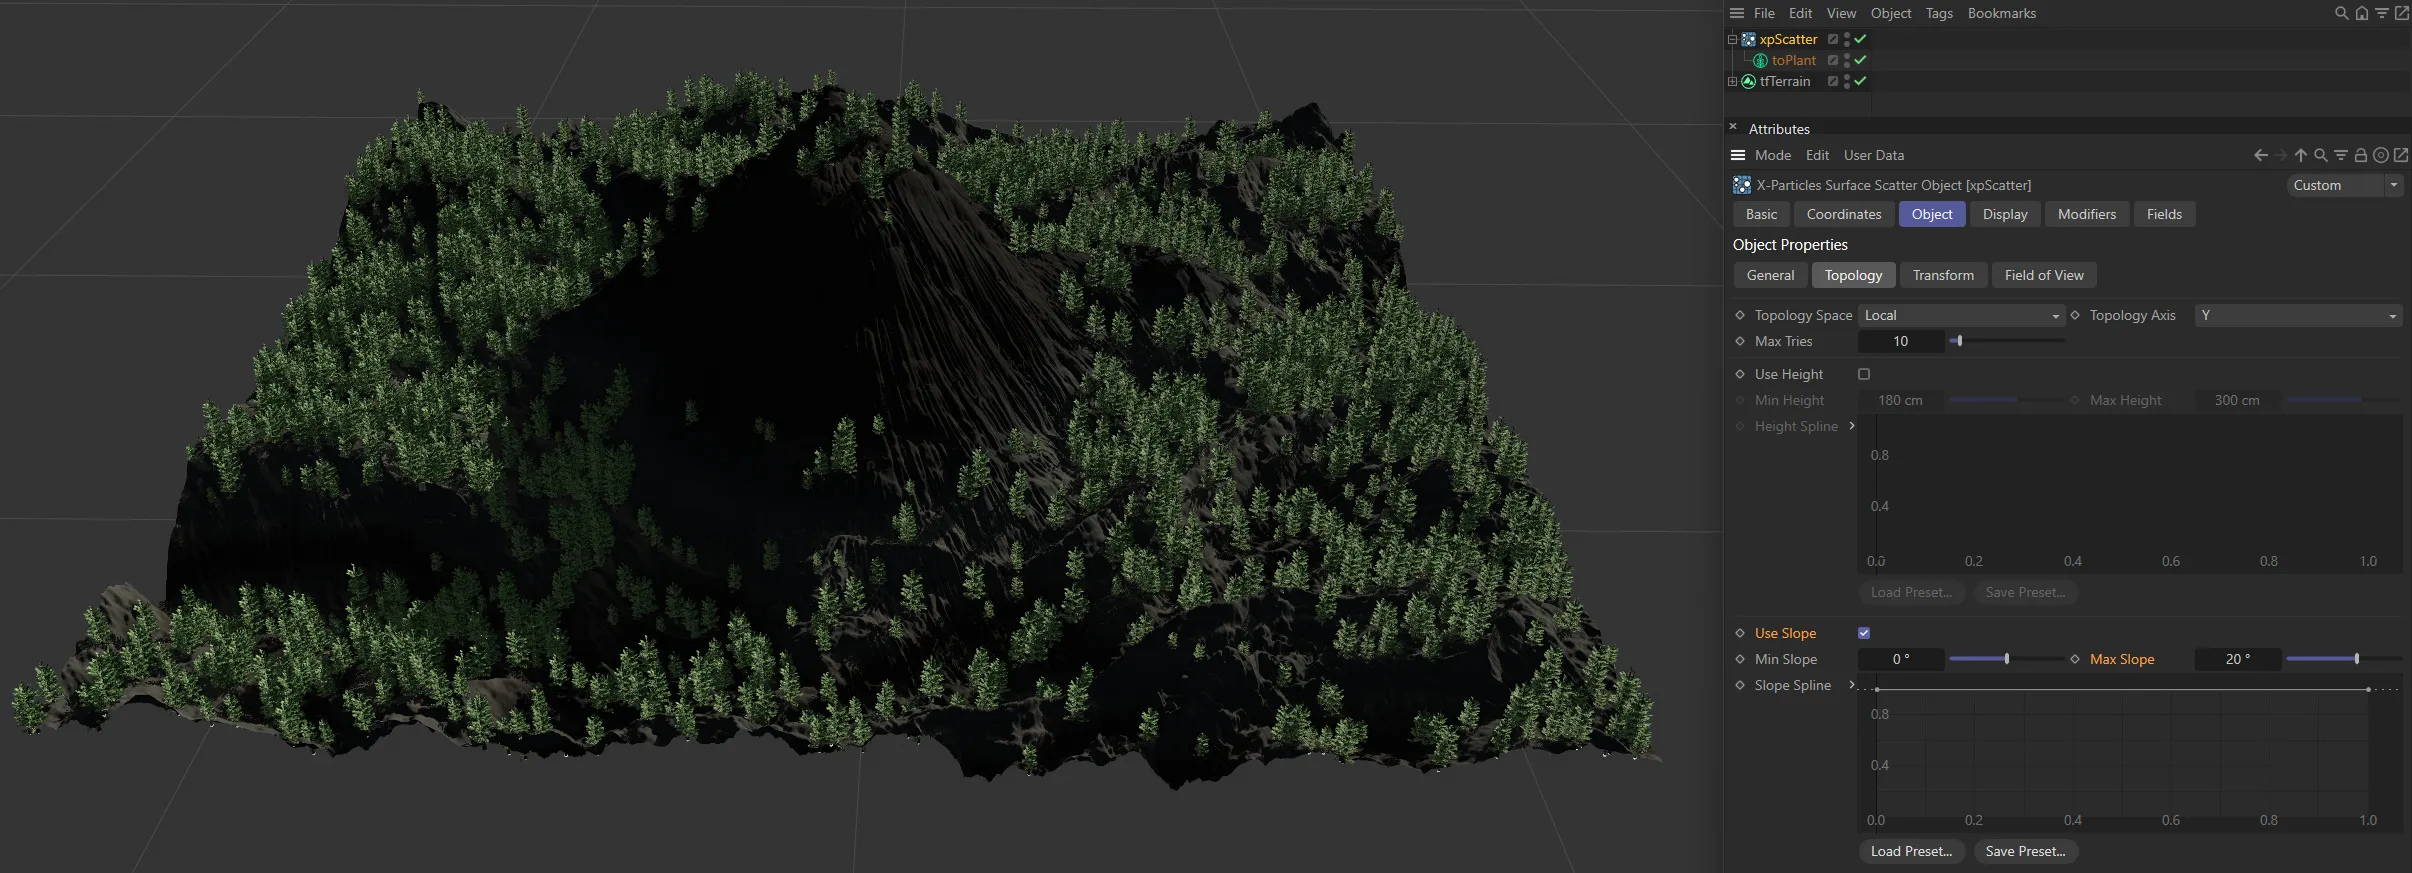
Task: Click the Max Slope slider handle
Action: pos(2357,659)
